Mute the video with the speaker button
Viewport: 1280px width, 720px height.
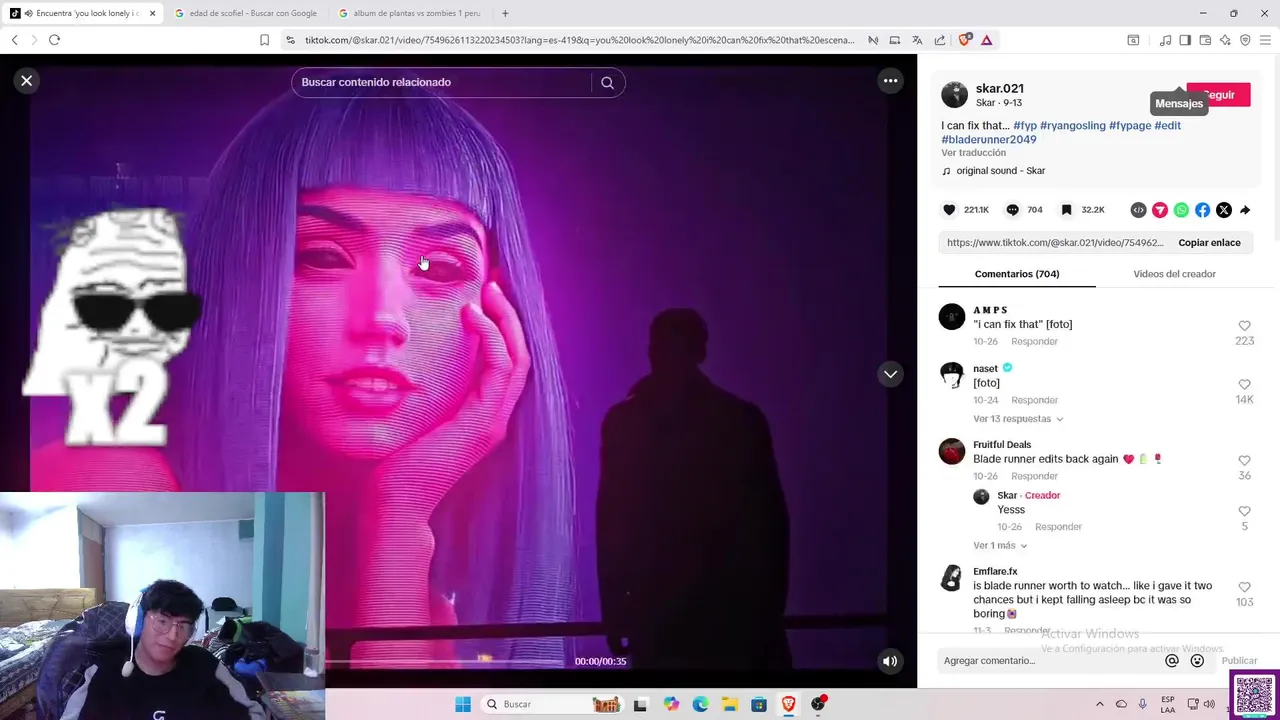pos(890,661)
